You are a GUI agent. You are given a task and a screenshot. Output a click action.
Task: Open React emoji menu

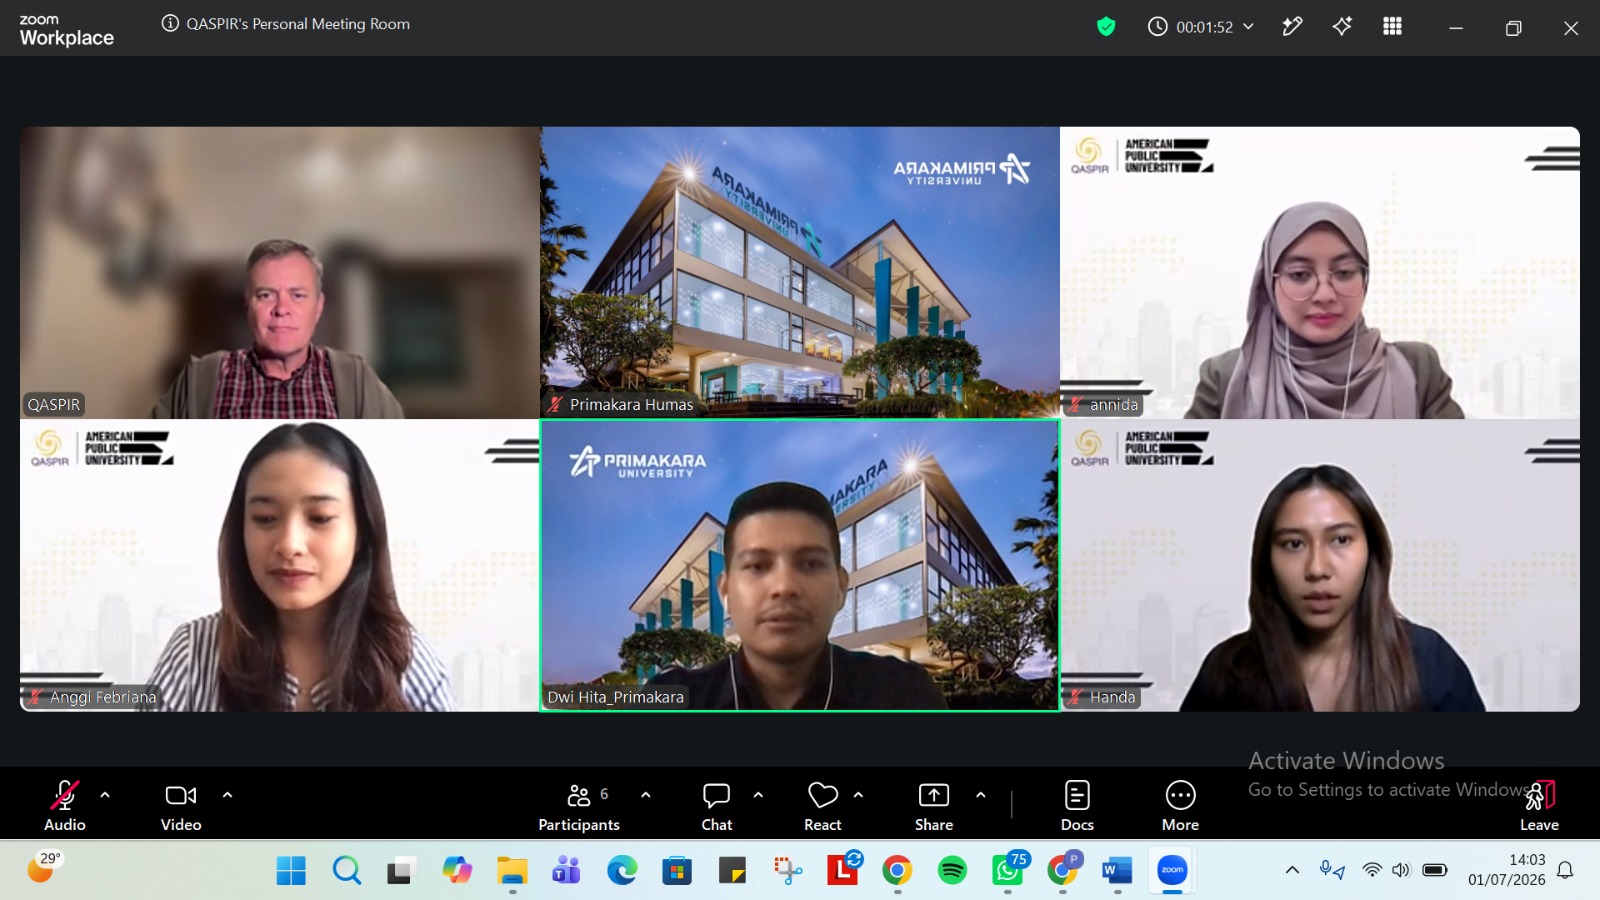coord(823,805)
